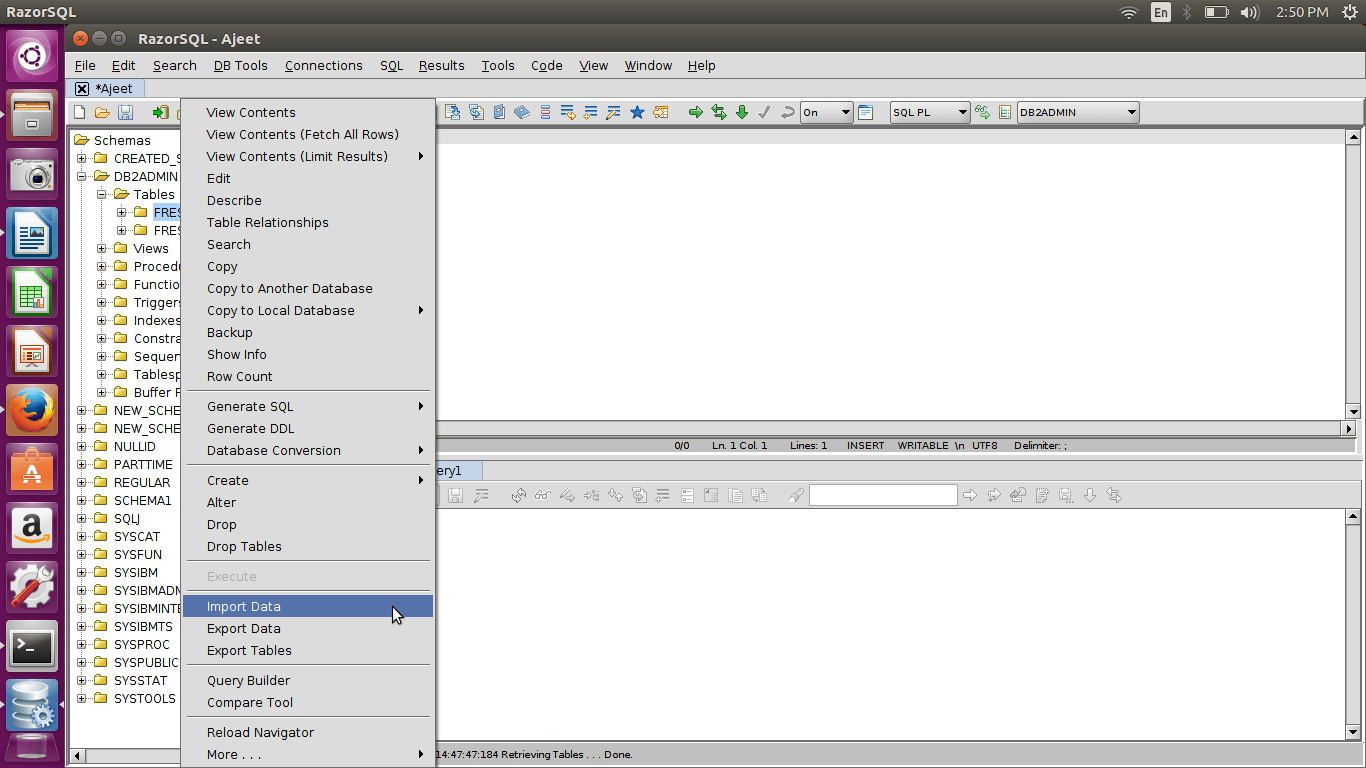Click the grey checkmark commit icon
This screenshot has height=768, width=1366.
point(765,112)
